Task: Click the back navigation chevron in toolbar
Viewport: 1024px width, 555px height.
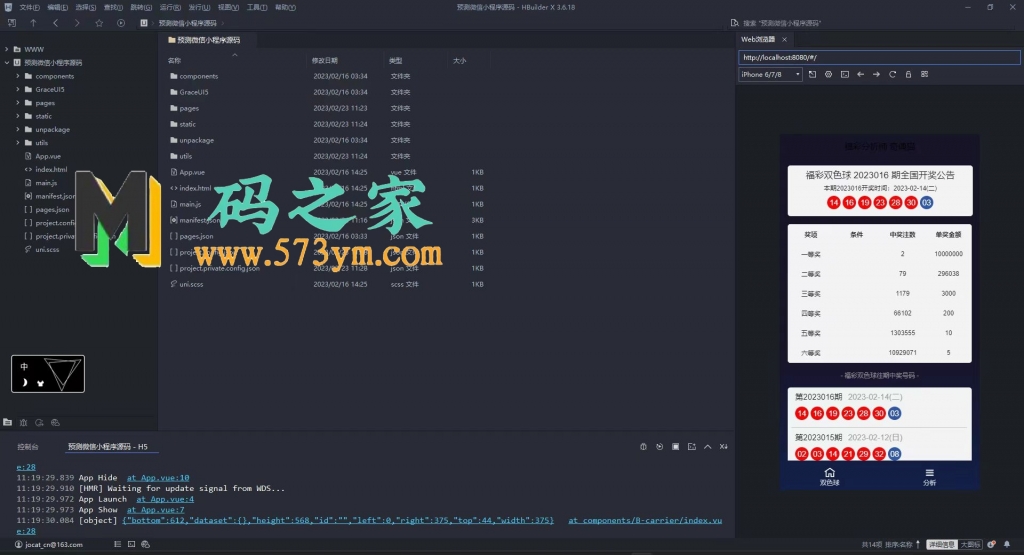Action: point(56,23)
